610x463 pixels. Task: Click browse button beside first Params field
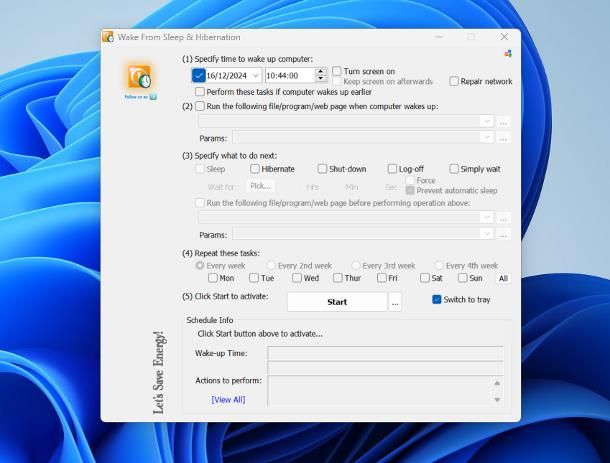[503, 138]
